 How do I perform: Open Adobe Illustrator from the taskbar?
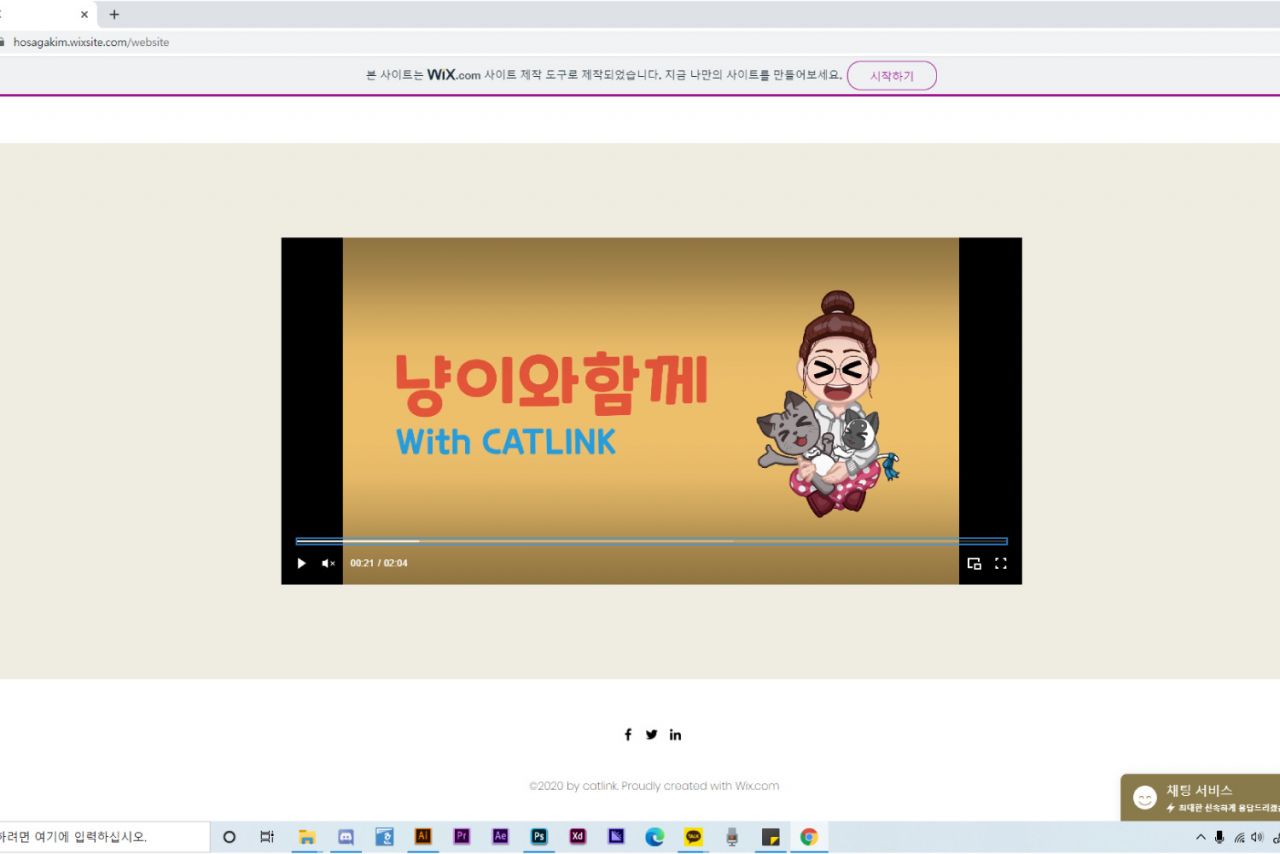423,837
